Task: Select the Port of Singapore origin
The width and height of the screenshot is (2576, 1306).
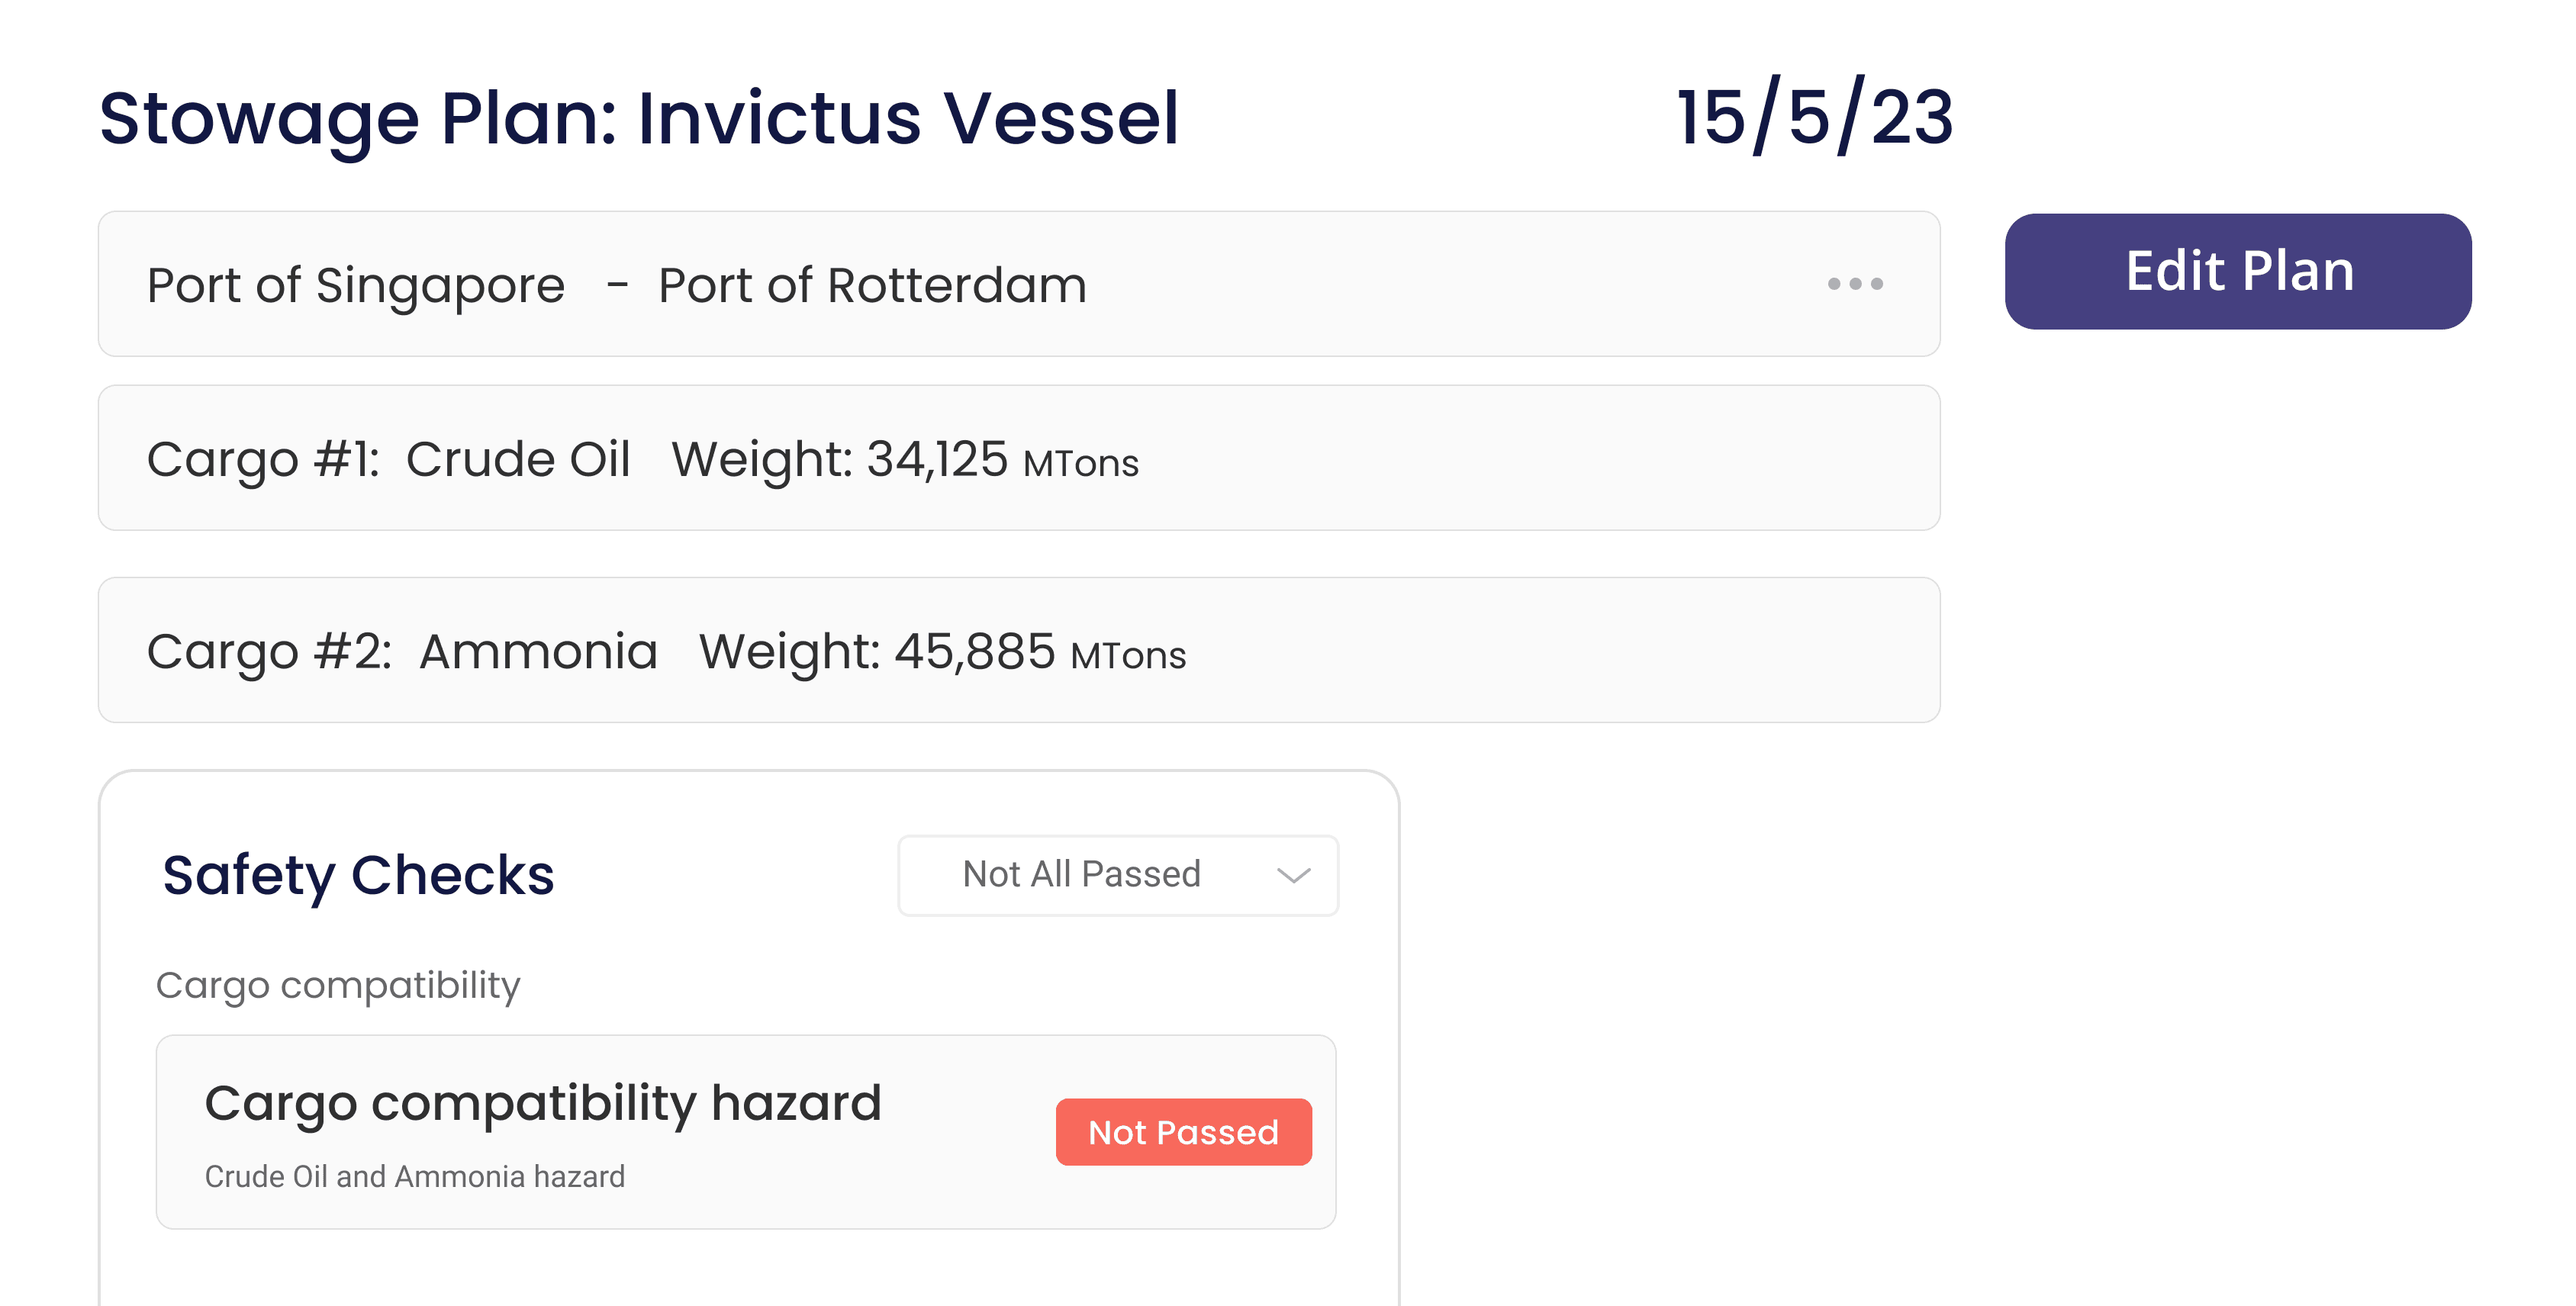Action: [356, 285]
